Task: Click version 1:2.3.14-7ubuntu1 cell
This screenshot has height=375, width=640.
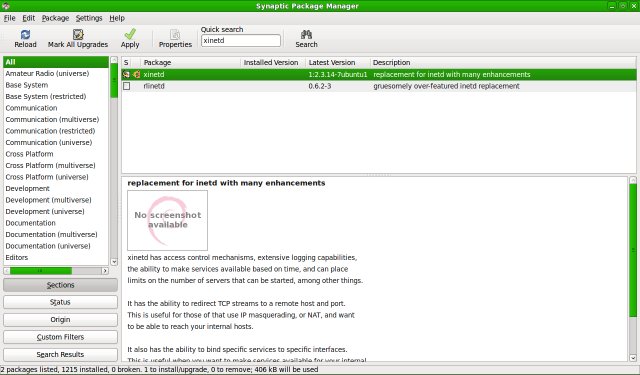Action: [x=338, y=74]
